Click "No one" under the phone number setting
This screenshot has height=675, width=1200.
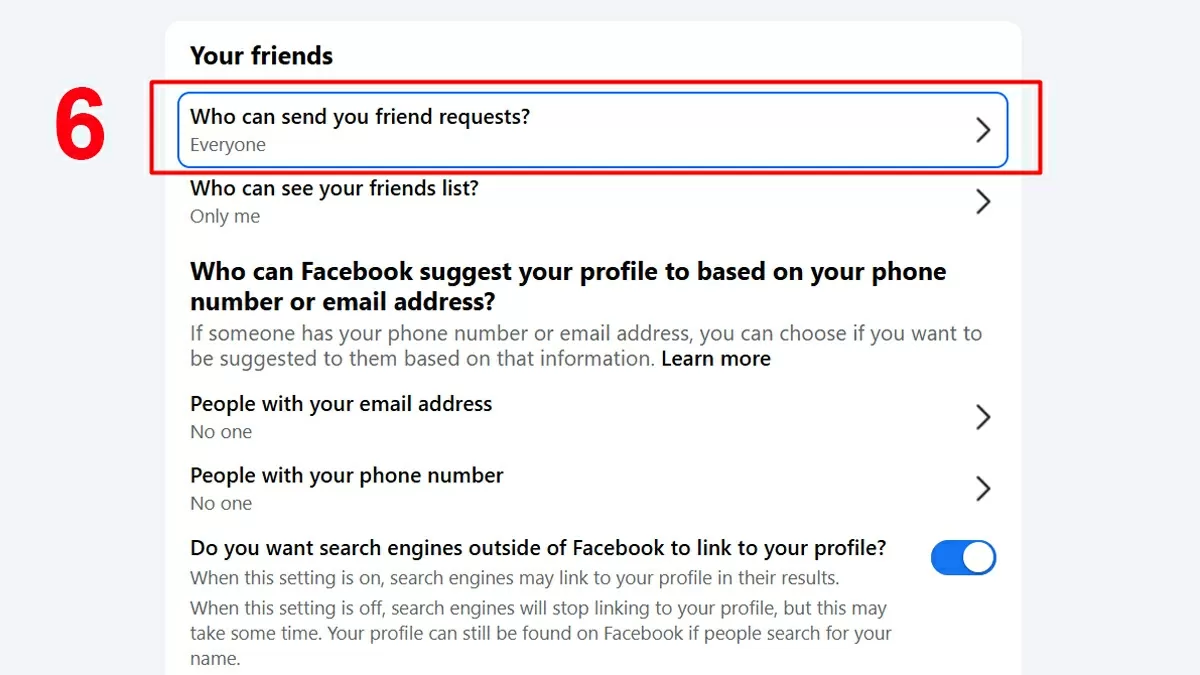(221, 504)
